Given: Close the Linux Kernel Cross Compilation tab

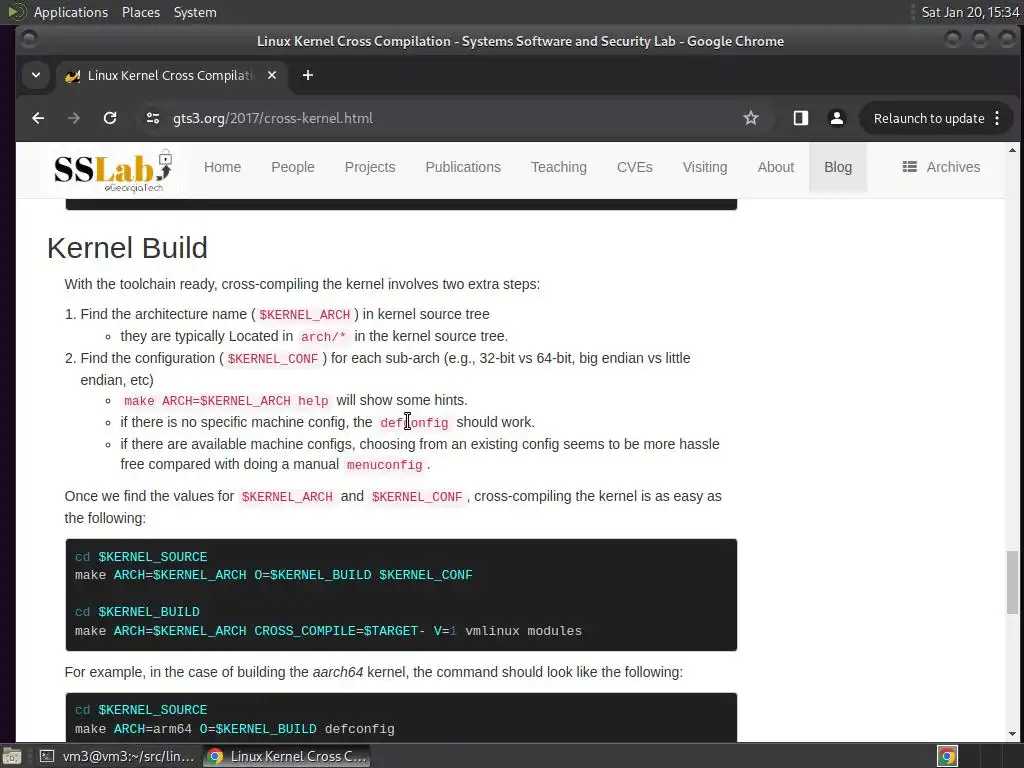Looking at the screenshot, I should [x=272, y=75].
